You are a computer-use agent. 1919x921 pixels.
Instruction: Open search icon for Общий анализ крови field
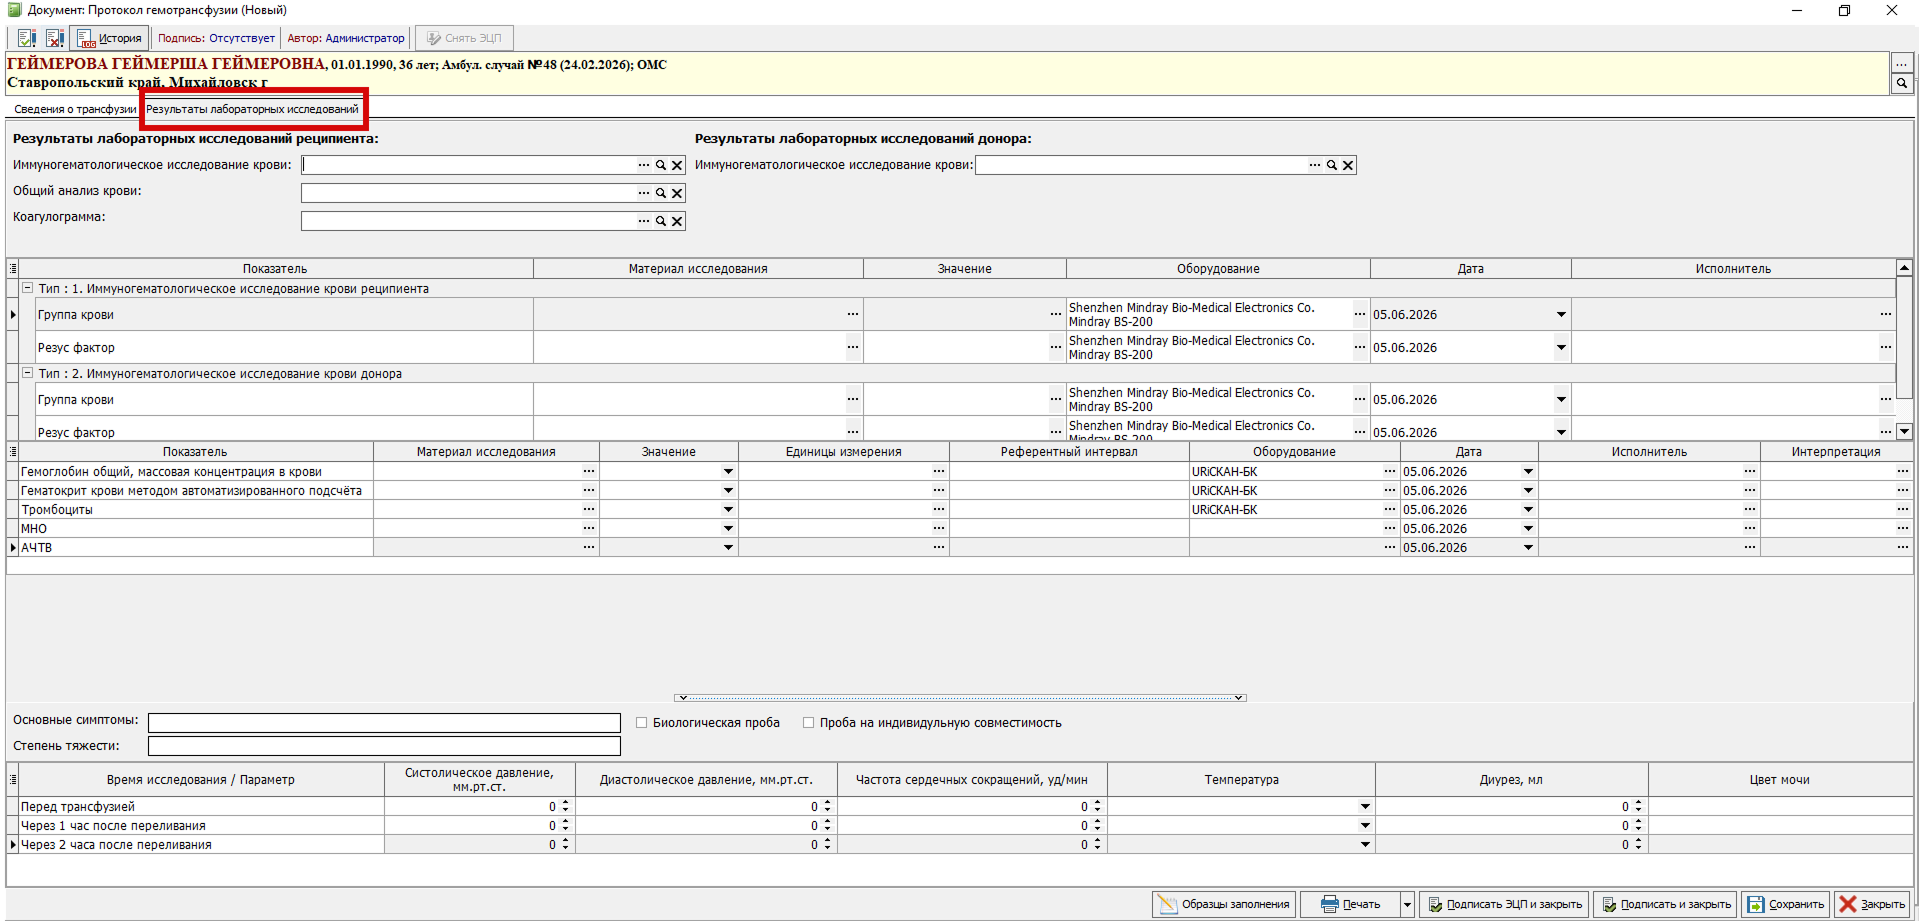click(661, 193)
